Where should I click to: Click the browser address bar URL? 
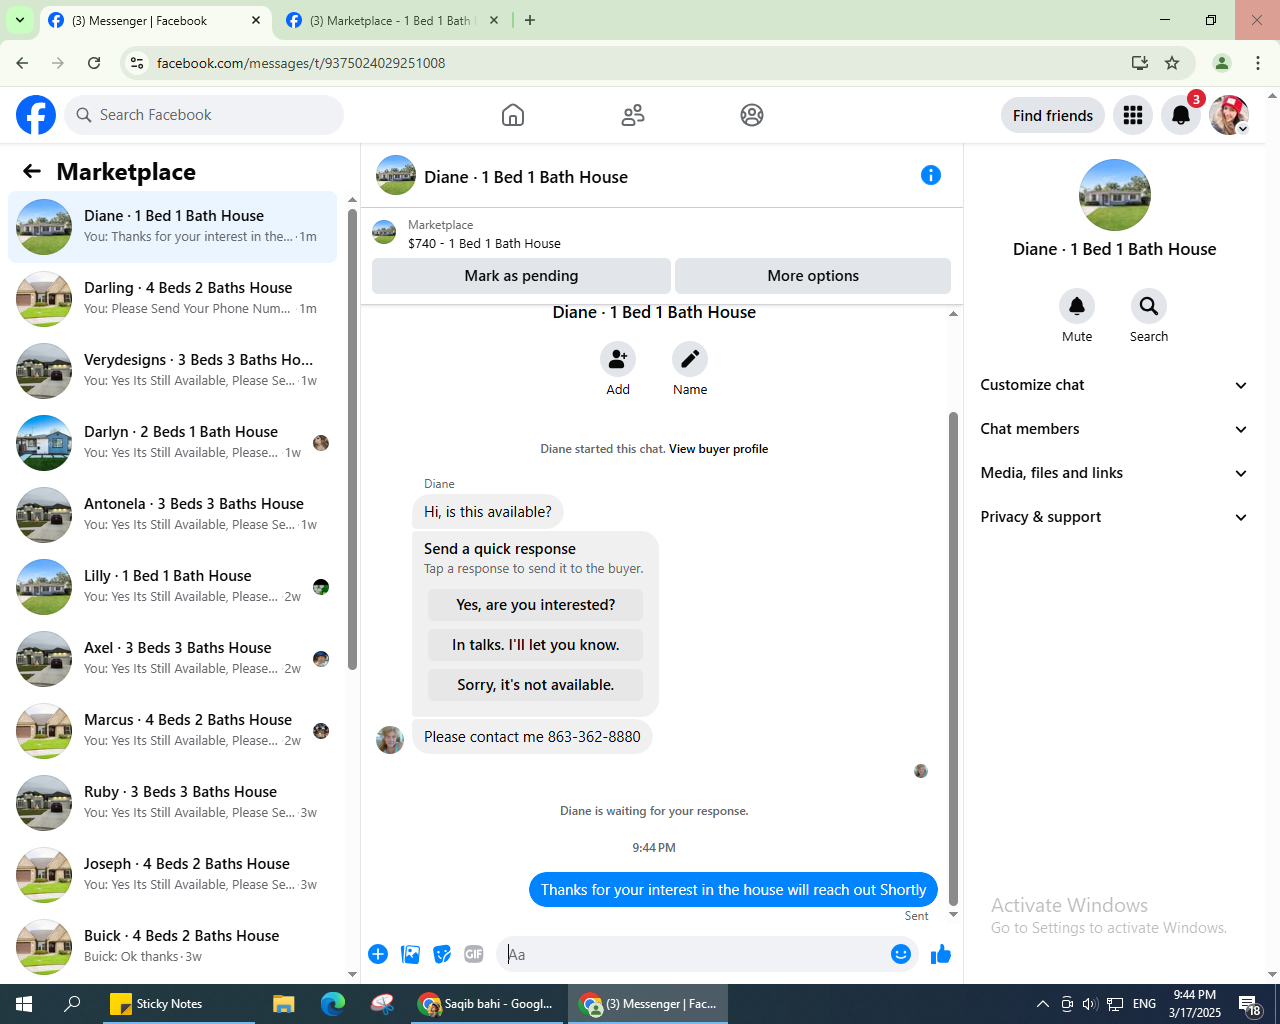tap(301, 63)
